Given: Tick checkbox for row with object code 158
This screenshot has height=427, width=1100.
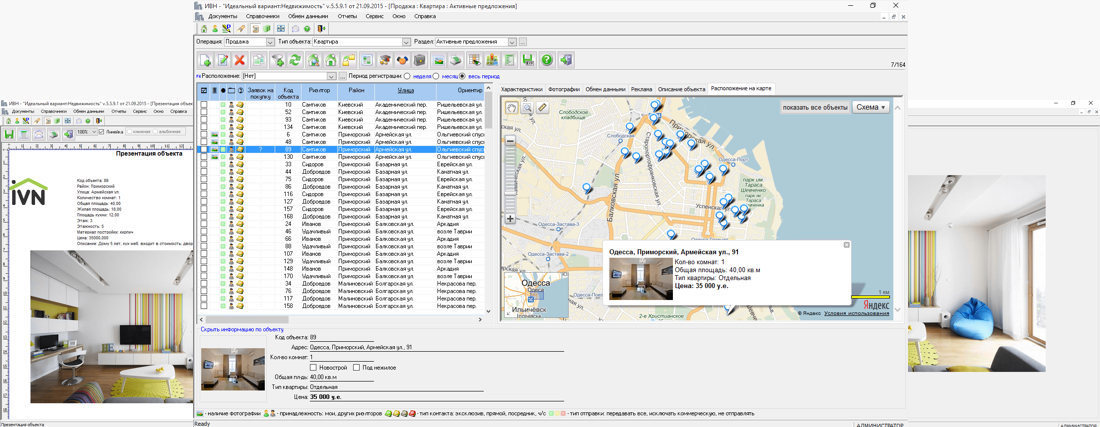Looking at the screenshot, I should pyautogui.click(x=204, y=306).
